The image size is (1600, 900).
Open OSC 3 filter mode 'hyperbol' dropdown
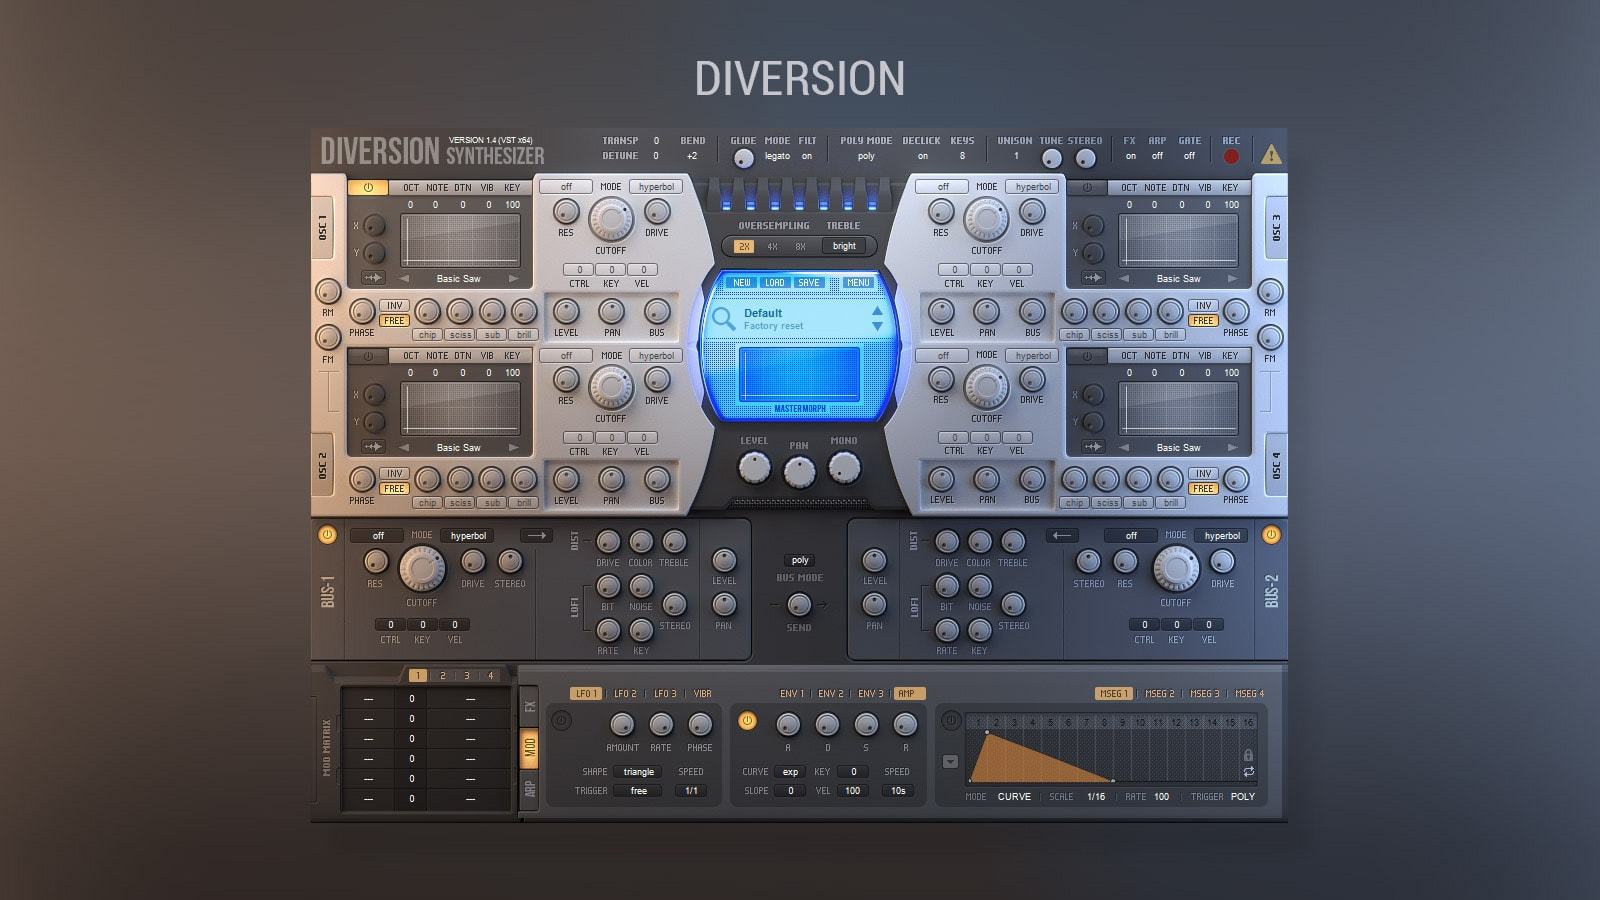pos(1033,187)
